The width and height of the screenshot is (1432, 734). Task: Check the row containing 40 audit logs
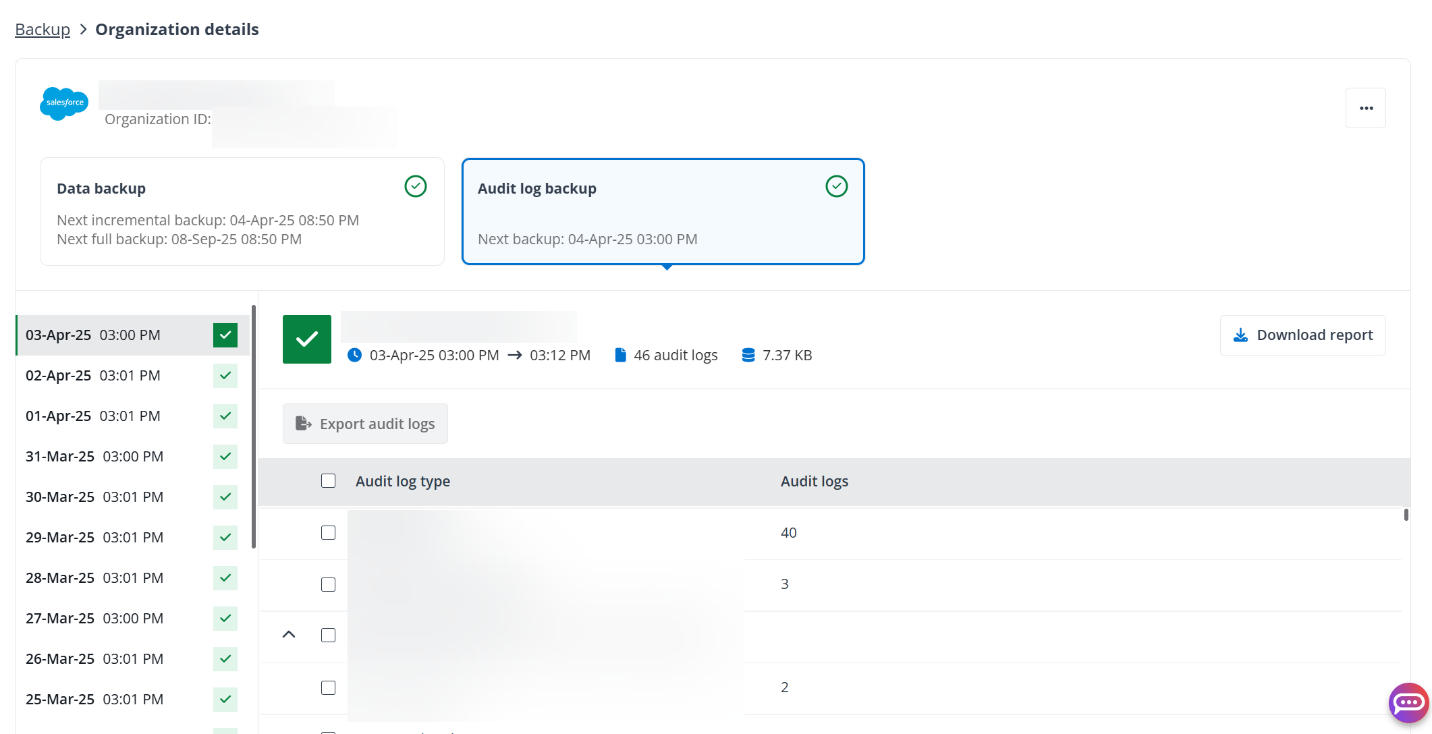(328, 532)
